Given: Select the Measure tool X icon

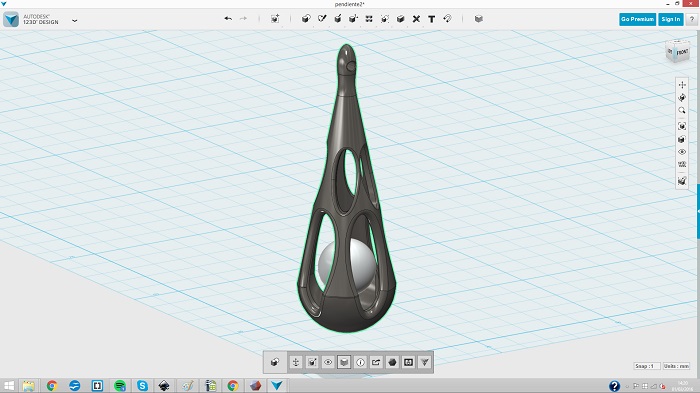Looking at the screenshot, I should coord(416,19).
